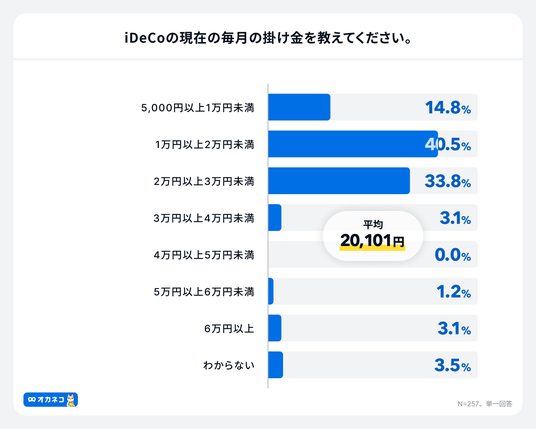Click the 5万円以上6万円未満 small bar
The height and width of the screenshot is (429, 536).
pos(271,291)
